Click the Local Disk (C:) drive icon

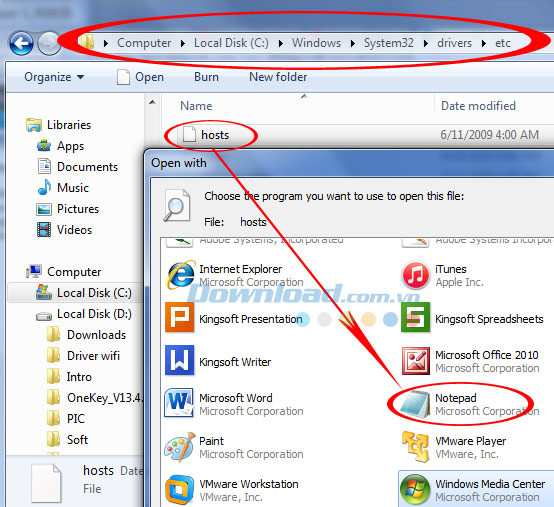(x=44, y=293)
